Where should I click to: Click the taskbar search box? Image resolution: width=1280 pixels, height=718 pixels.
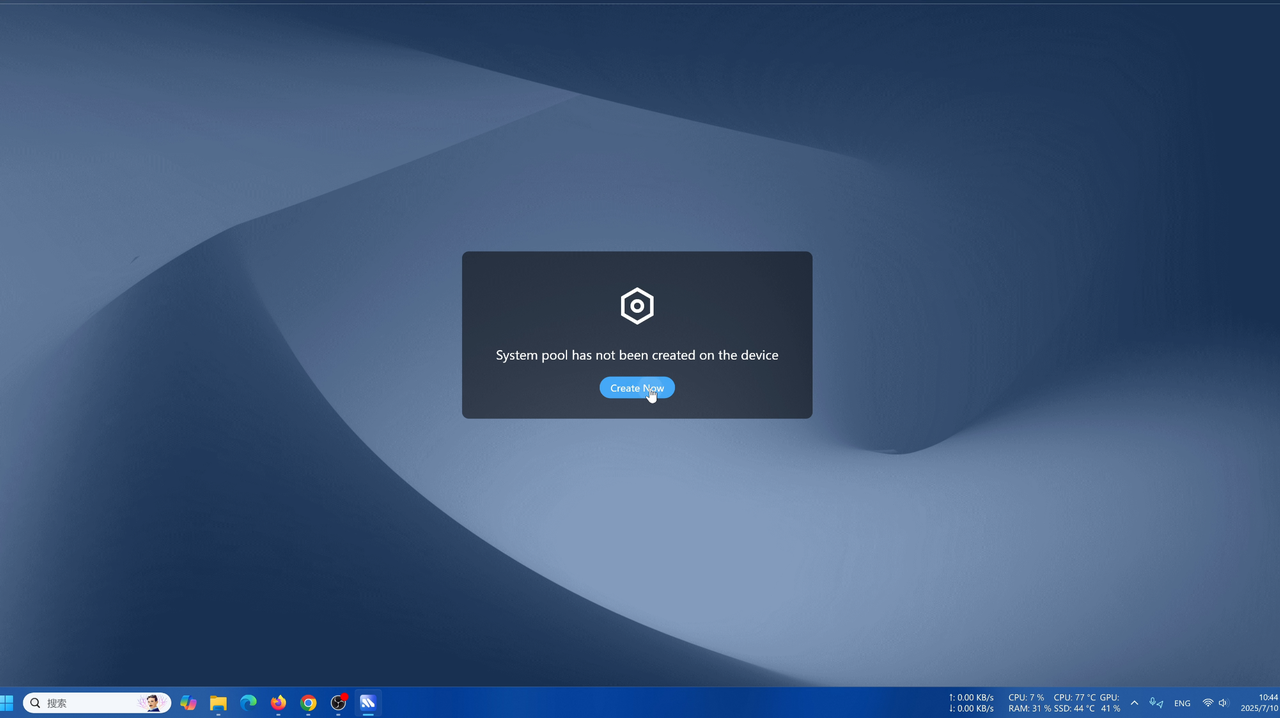pyautogui.click(x=85, y=703)
